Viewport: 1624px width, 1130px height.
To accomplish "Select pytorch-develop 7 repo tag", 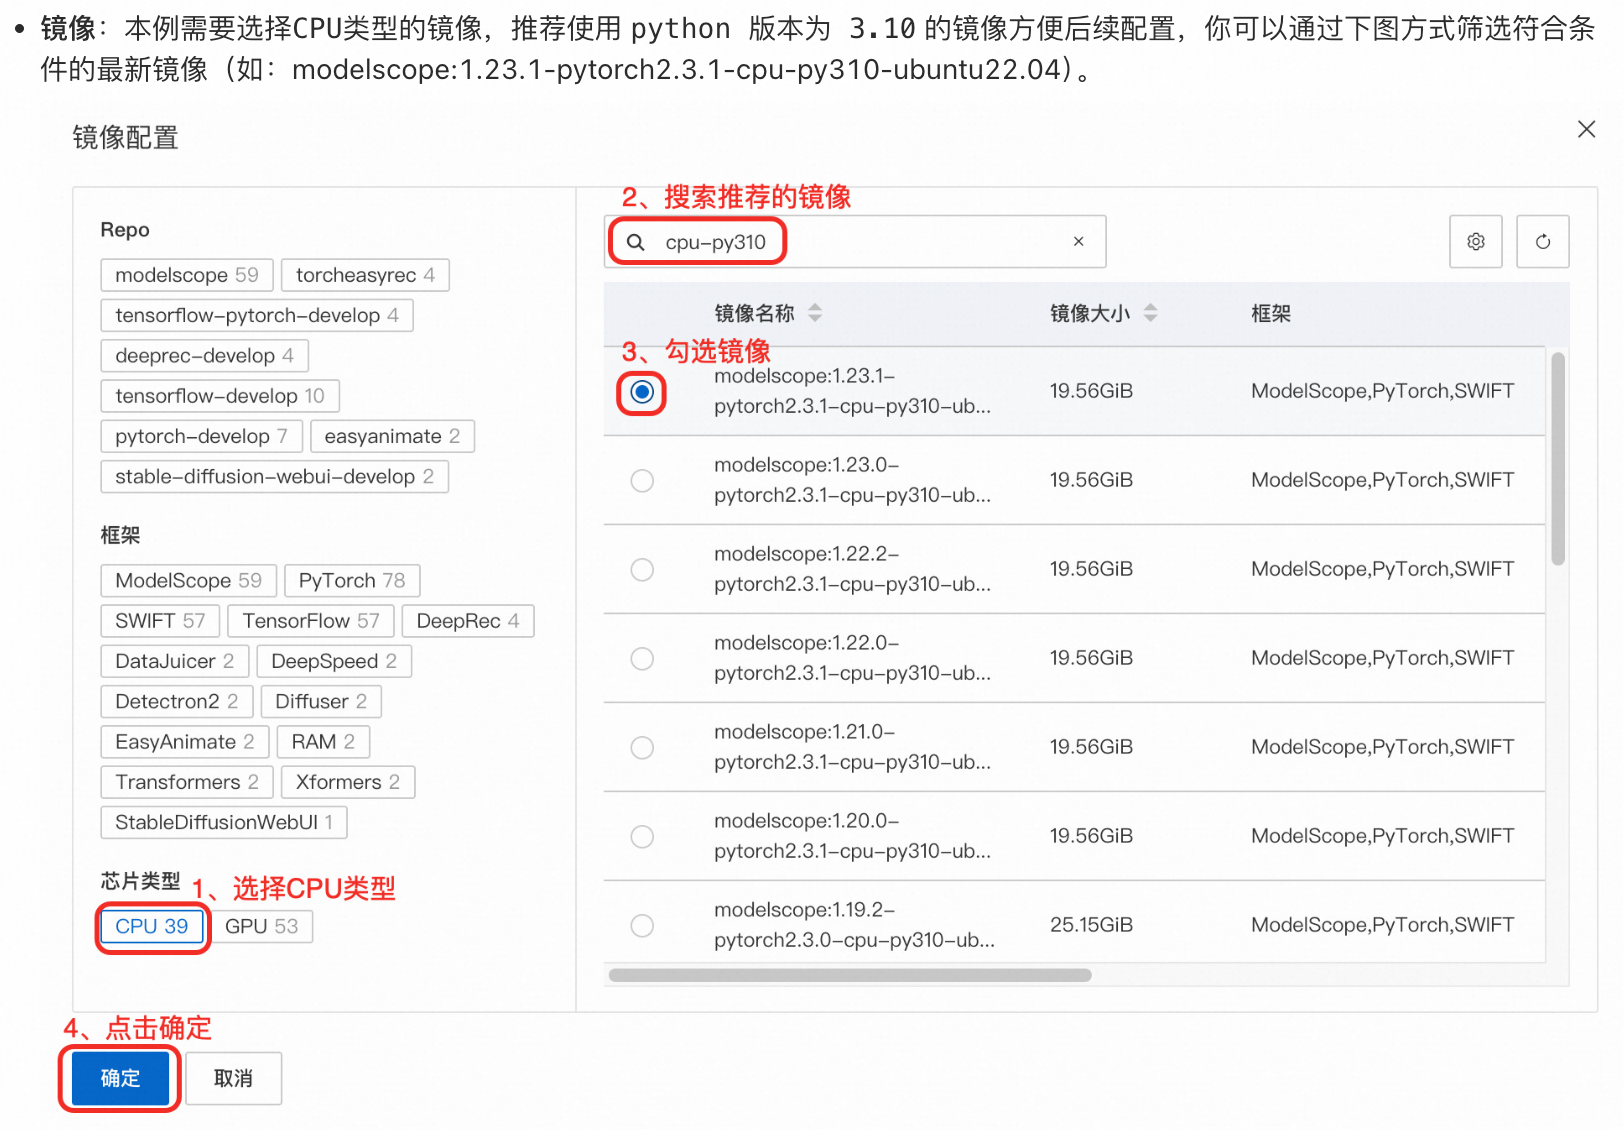I will point(201,436).
